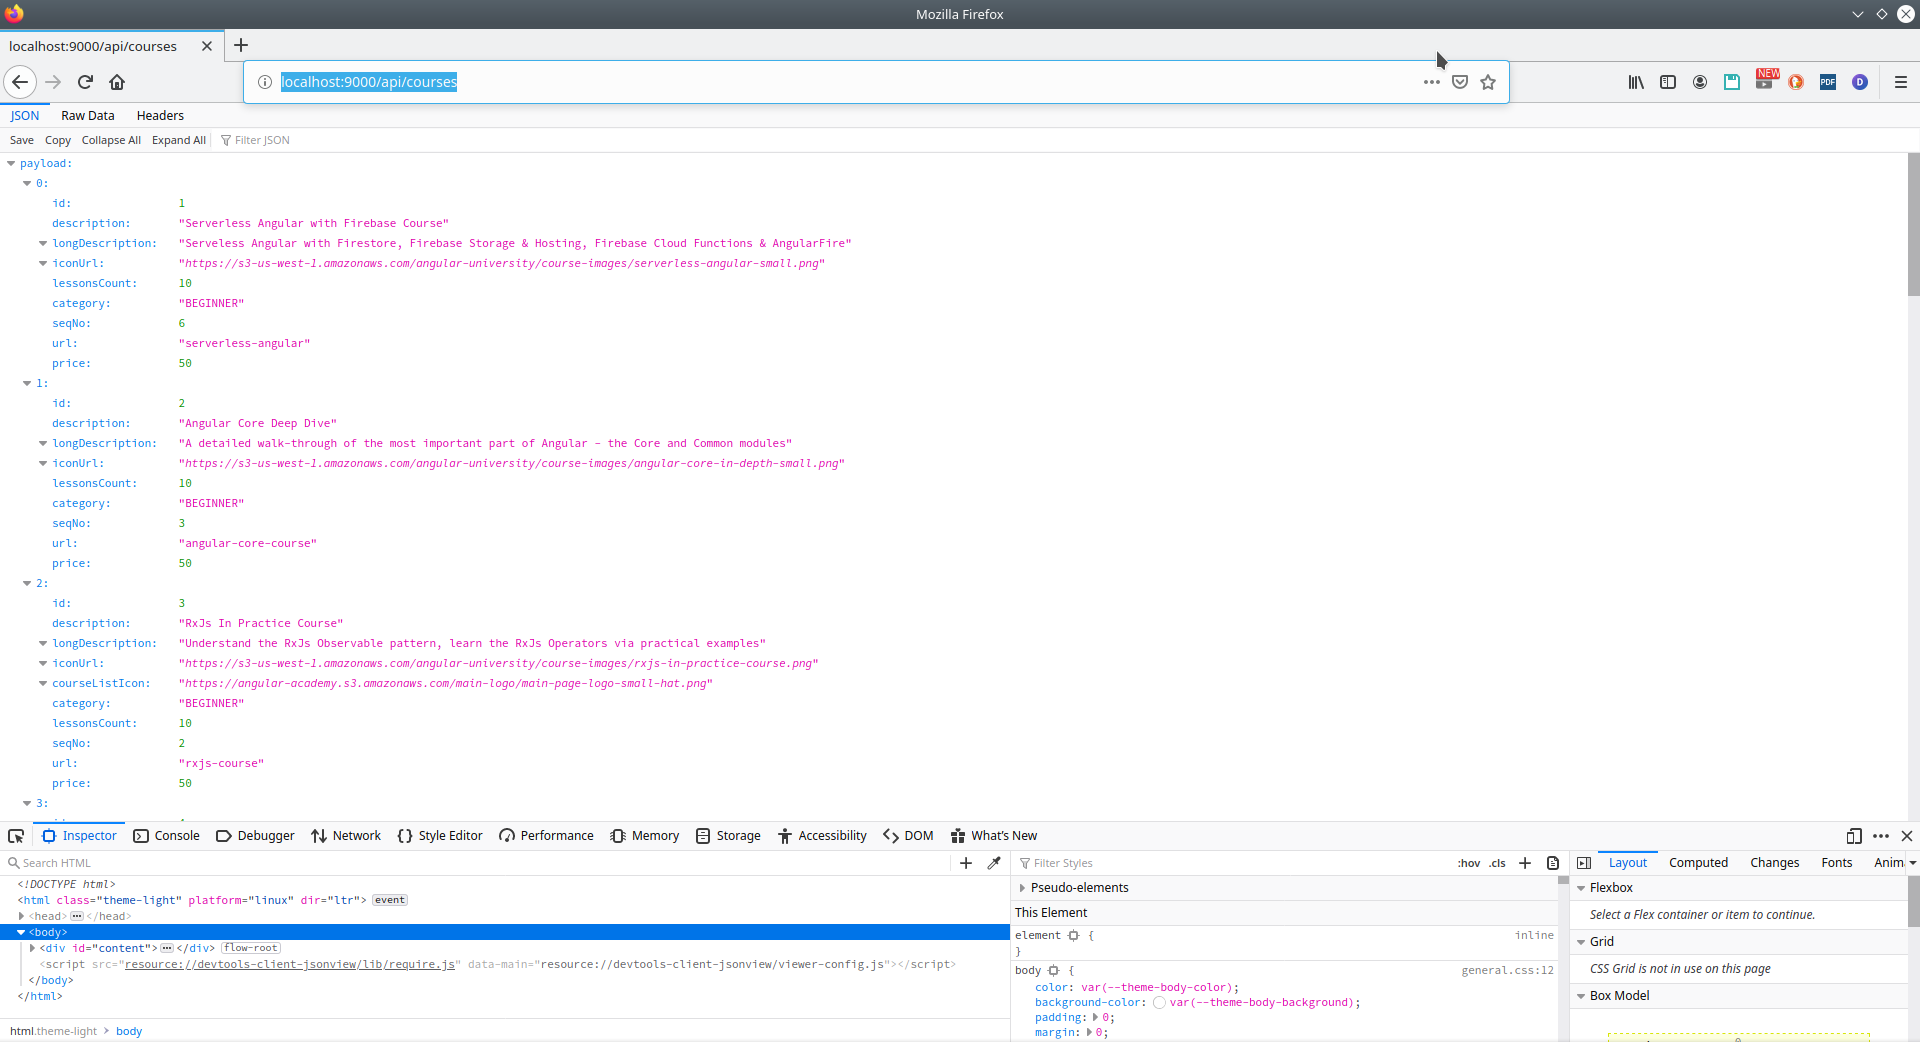Pick a page color with the eyedropper
Viewport: 1920px width, 1042px height.
(994, 863)
